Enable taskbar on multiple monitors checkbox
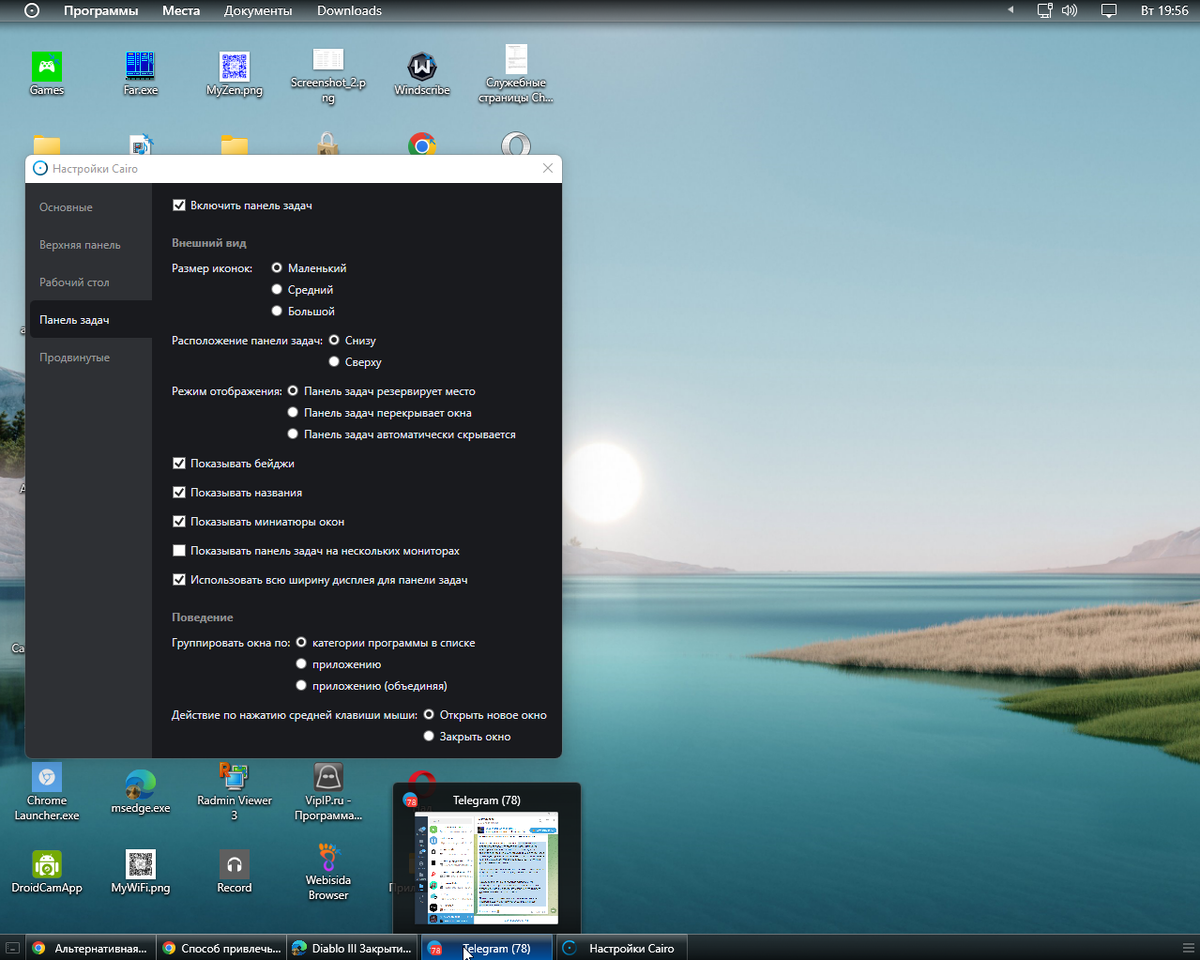The image size is (1200, 960). [179, 550]
